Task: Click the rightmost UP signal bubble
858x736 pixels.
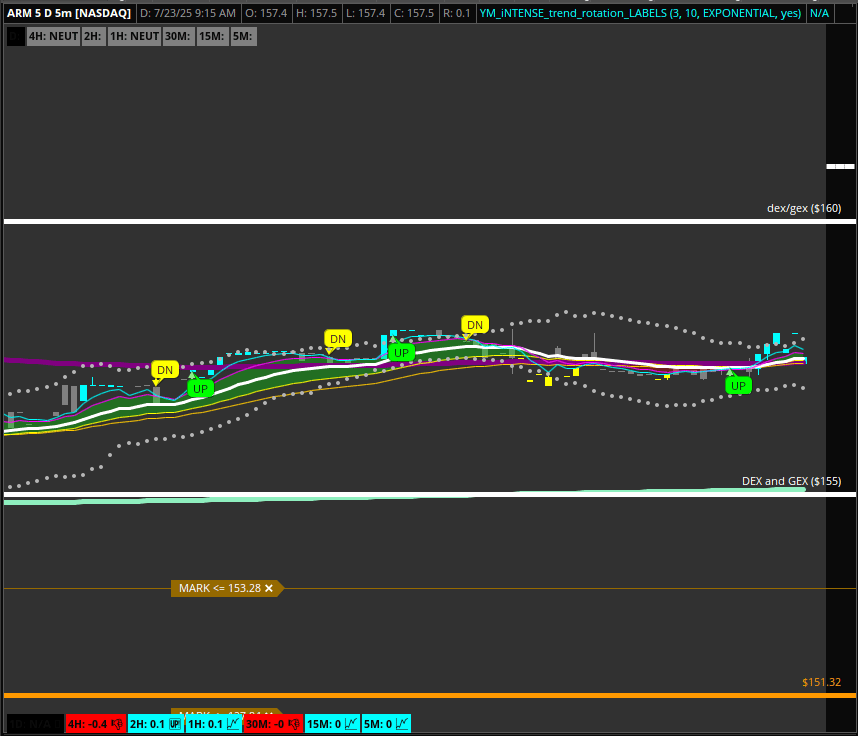Action: (x=738, y=385)
